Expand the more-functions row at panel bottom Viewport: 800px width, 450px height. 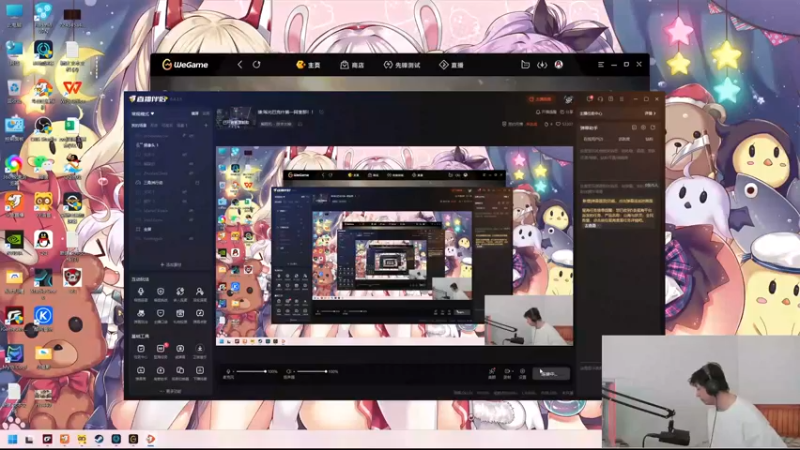tap(171, 391)
